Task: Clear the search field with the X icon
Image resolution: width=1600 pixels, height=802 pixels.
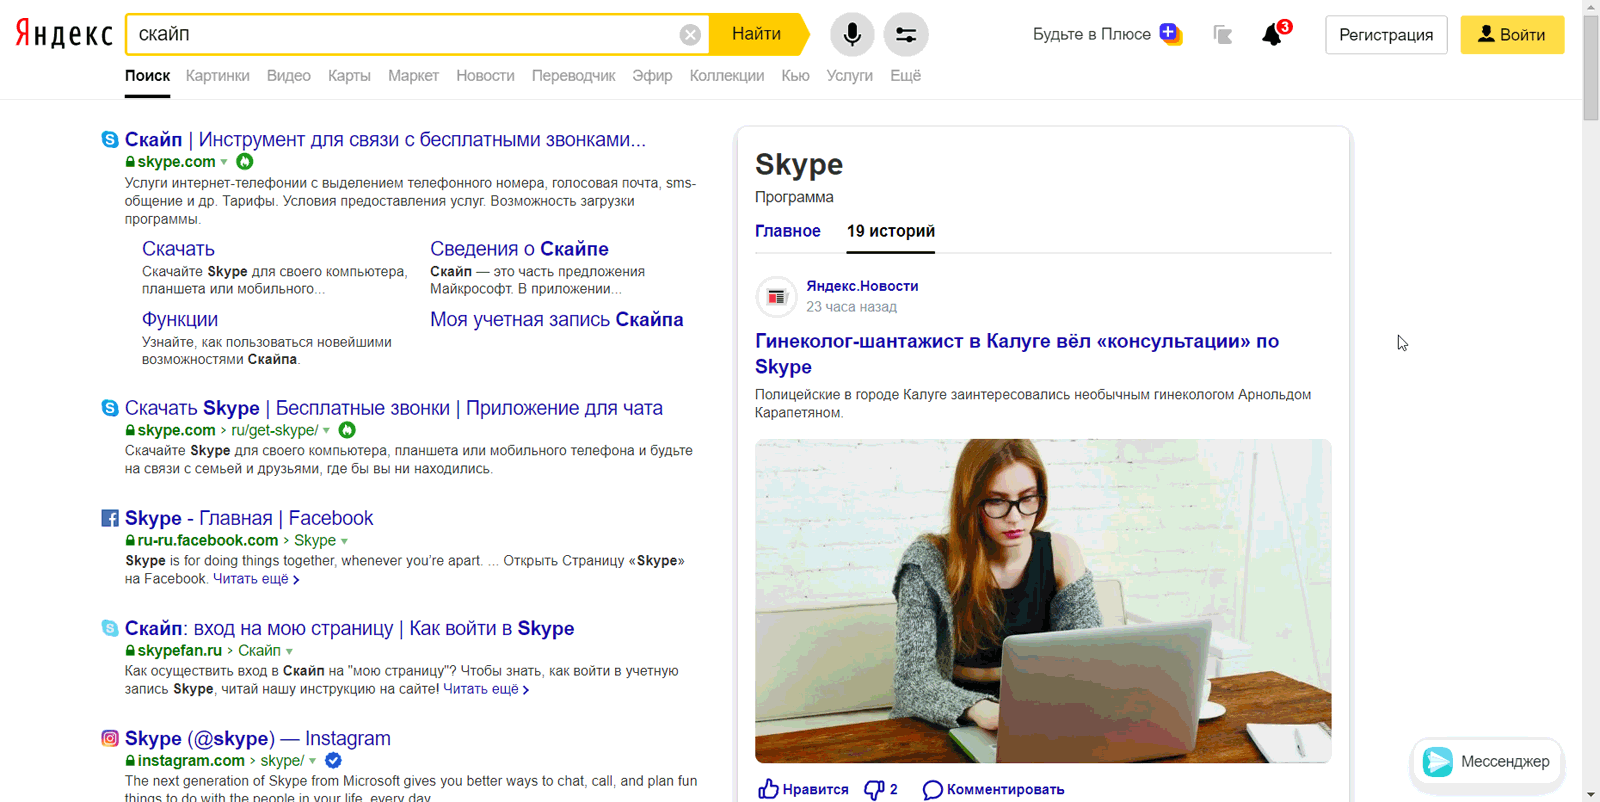Action: click(690, 35)
